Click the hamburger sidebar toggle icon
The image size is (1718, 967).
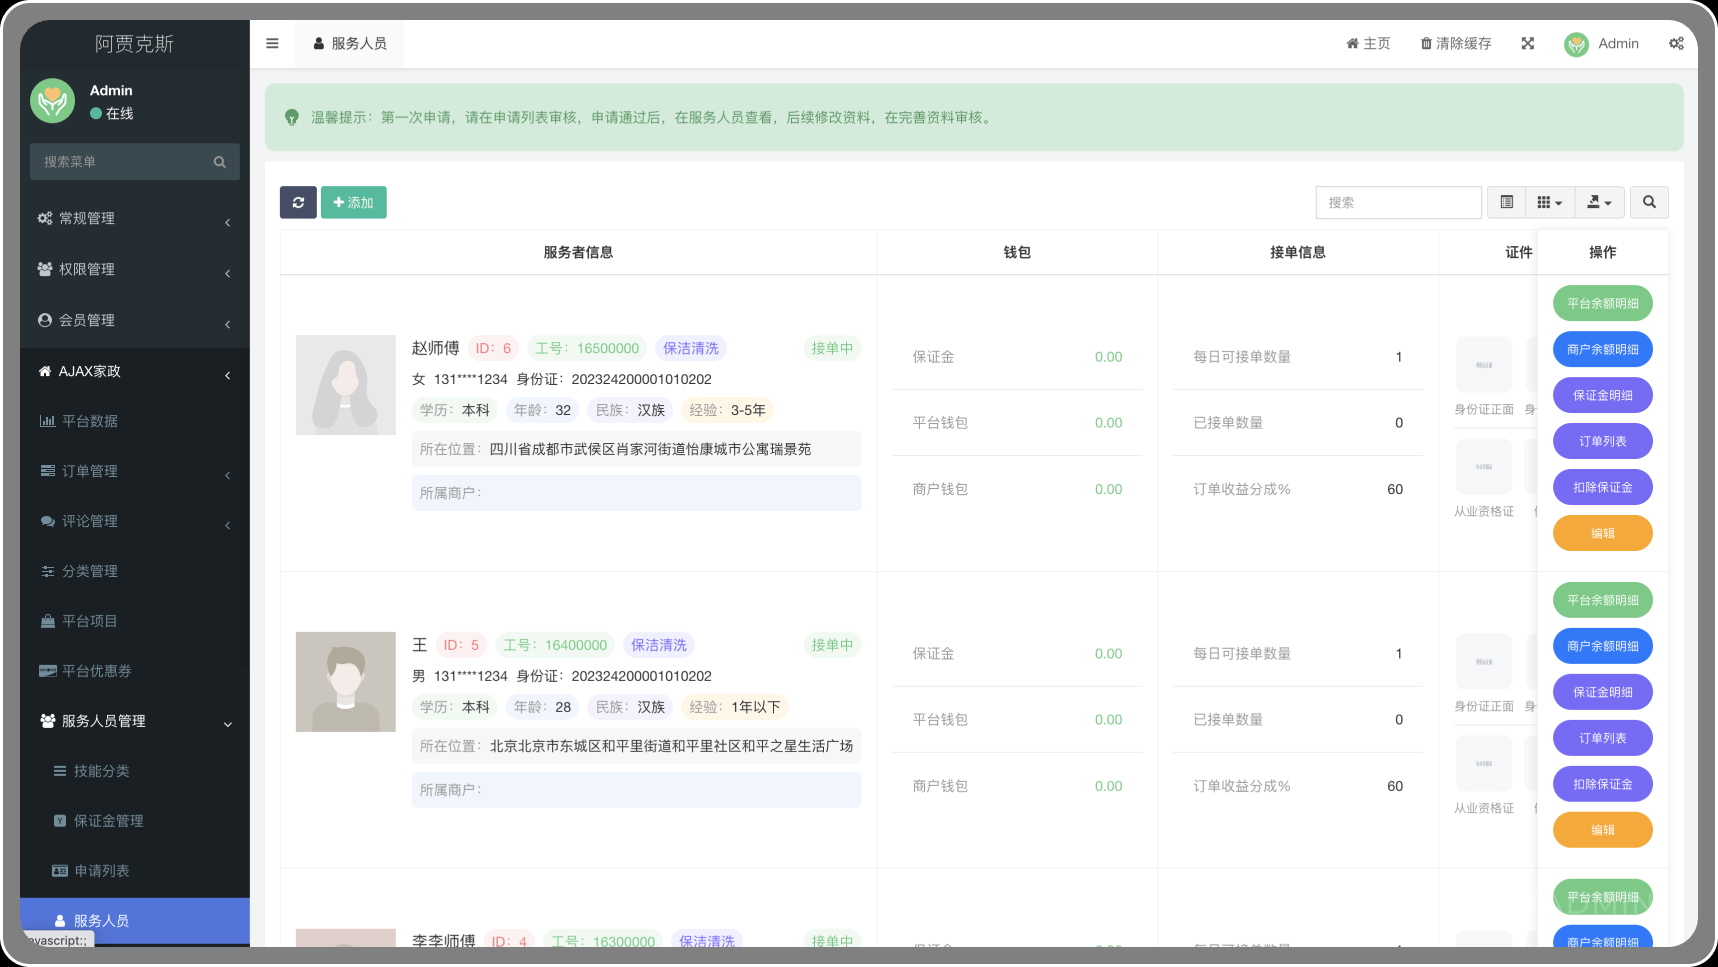point(272,44)
